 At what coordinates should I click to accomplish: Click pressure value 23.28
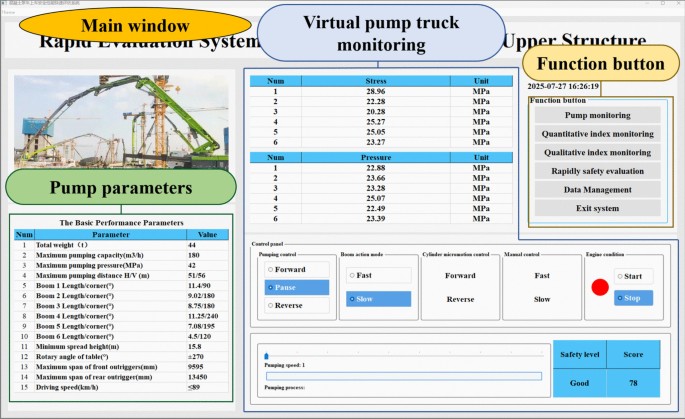[x=376, y=188]
